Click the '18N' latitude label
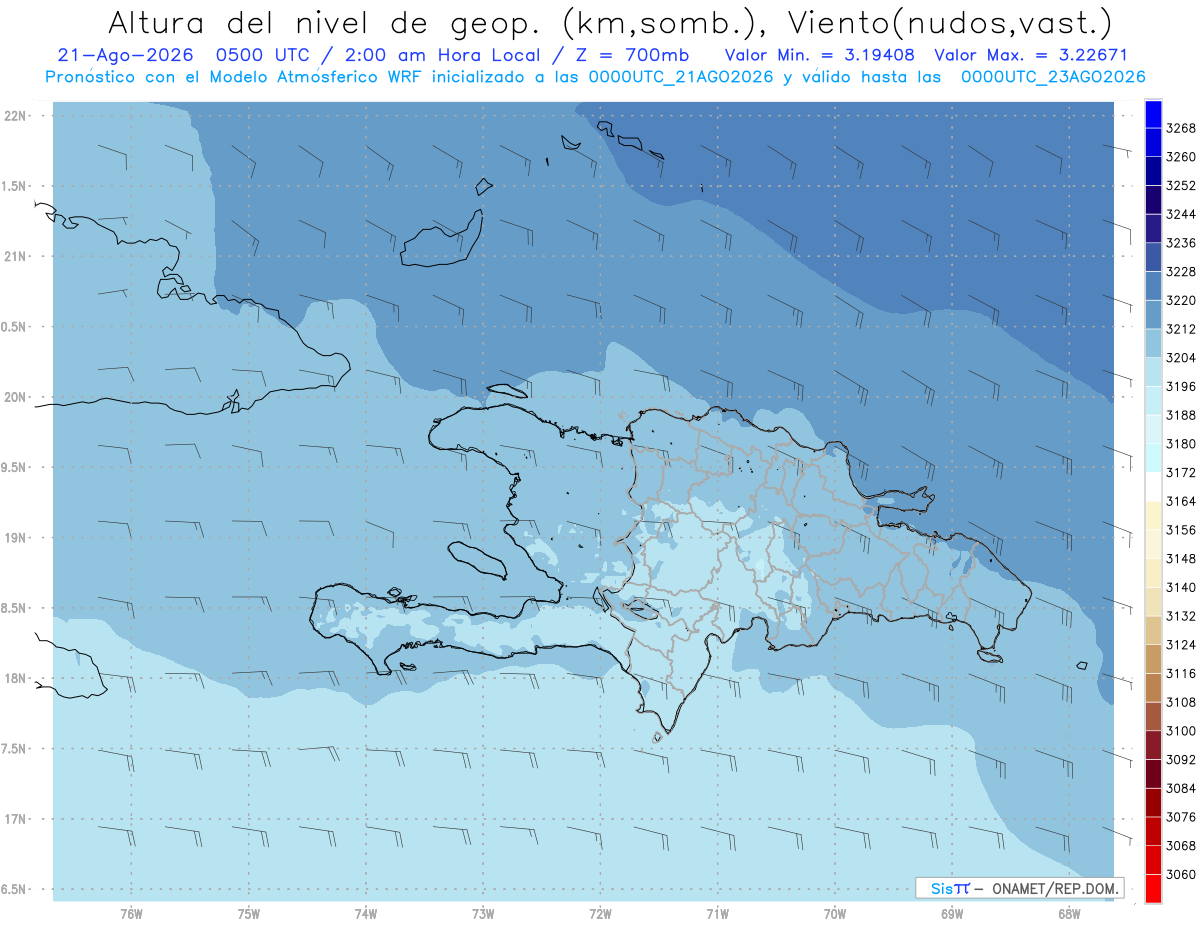Screen dimensions: 1200x927 point(16,679)
